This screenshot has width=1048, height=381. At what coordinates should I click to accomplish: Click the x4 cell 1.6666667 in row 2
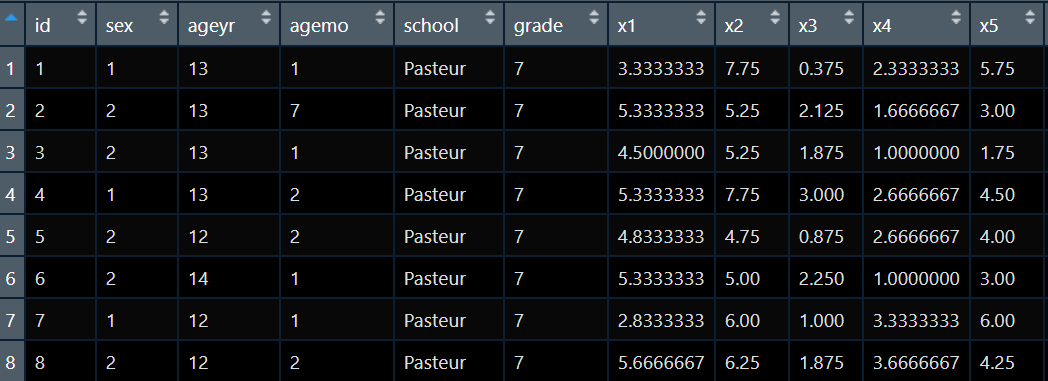pos(916,110)
